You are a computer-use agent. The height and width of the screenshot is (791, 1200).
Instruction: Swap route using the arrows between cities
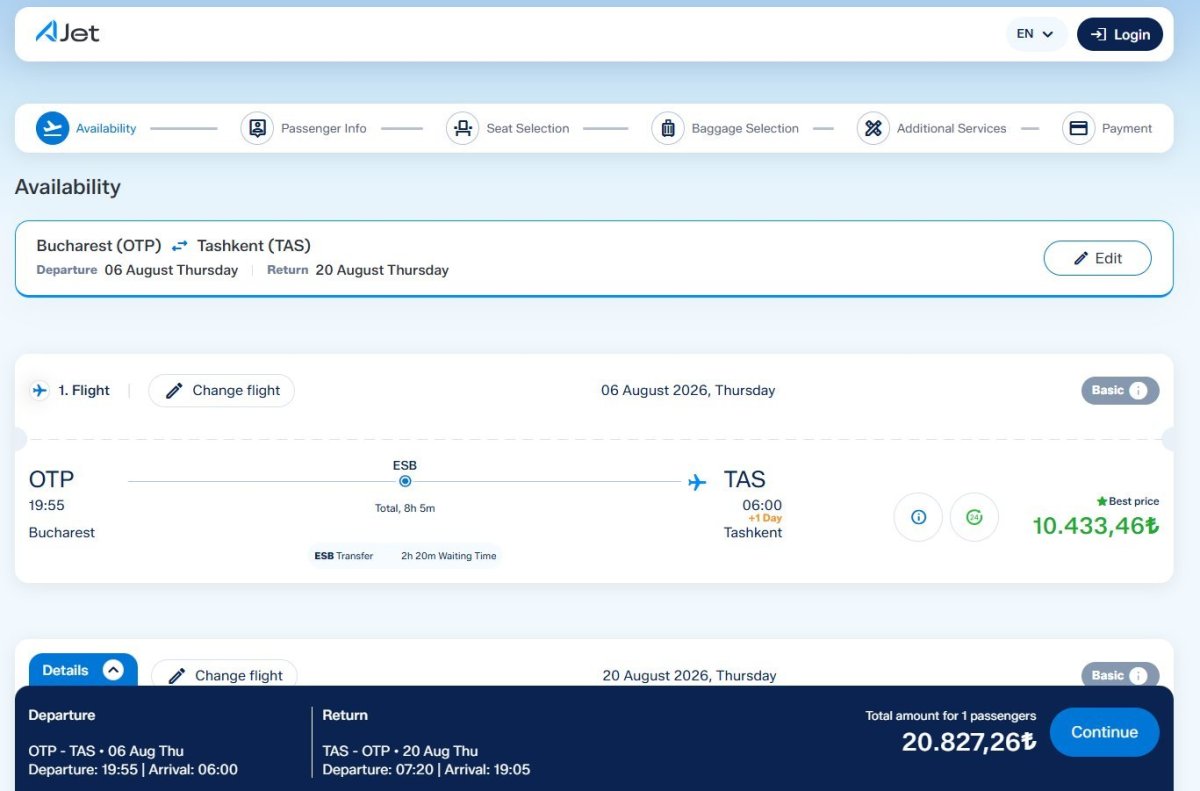(179, 246)
